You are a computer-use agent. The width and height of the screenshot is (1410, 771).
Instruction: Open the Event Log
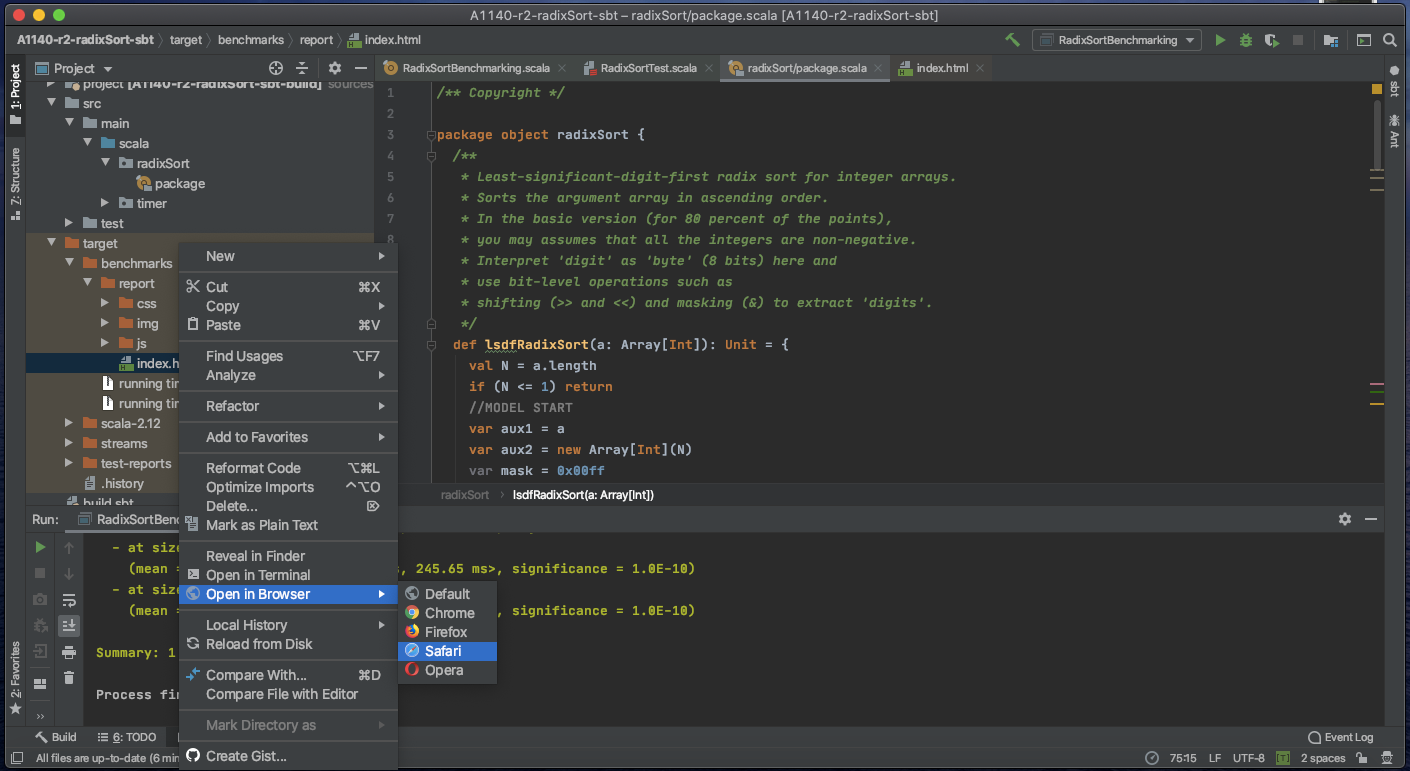coord(1340,737)
